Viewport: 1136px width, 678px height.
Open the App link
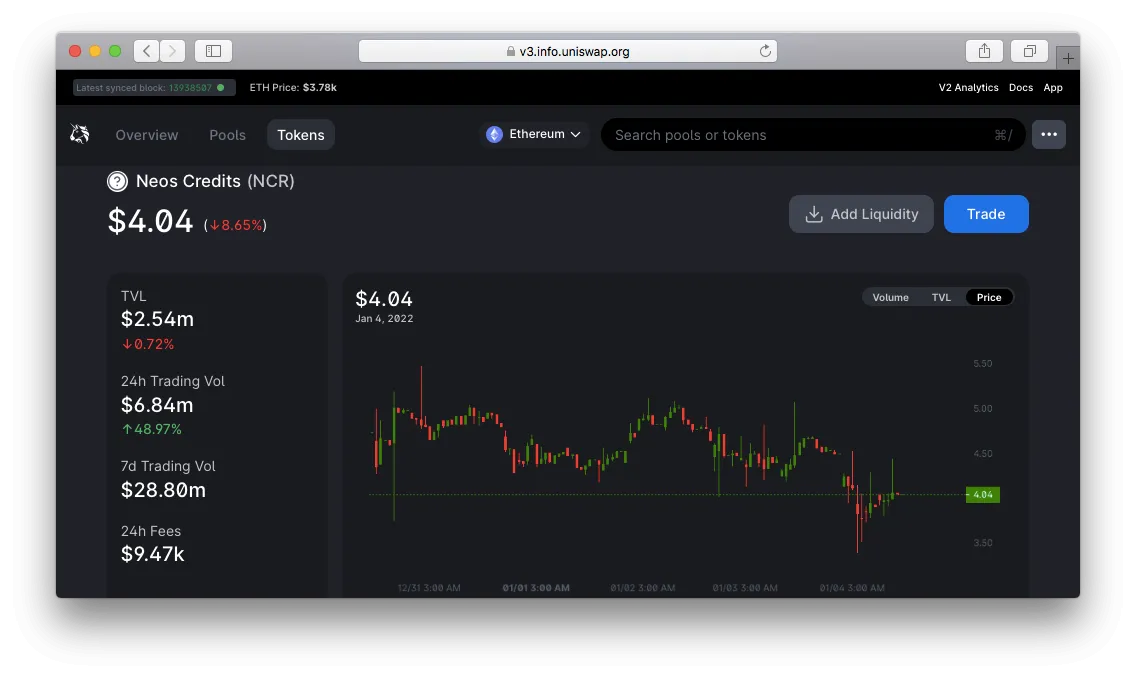(1053, 88)
